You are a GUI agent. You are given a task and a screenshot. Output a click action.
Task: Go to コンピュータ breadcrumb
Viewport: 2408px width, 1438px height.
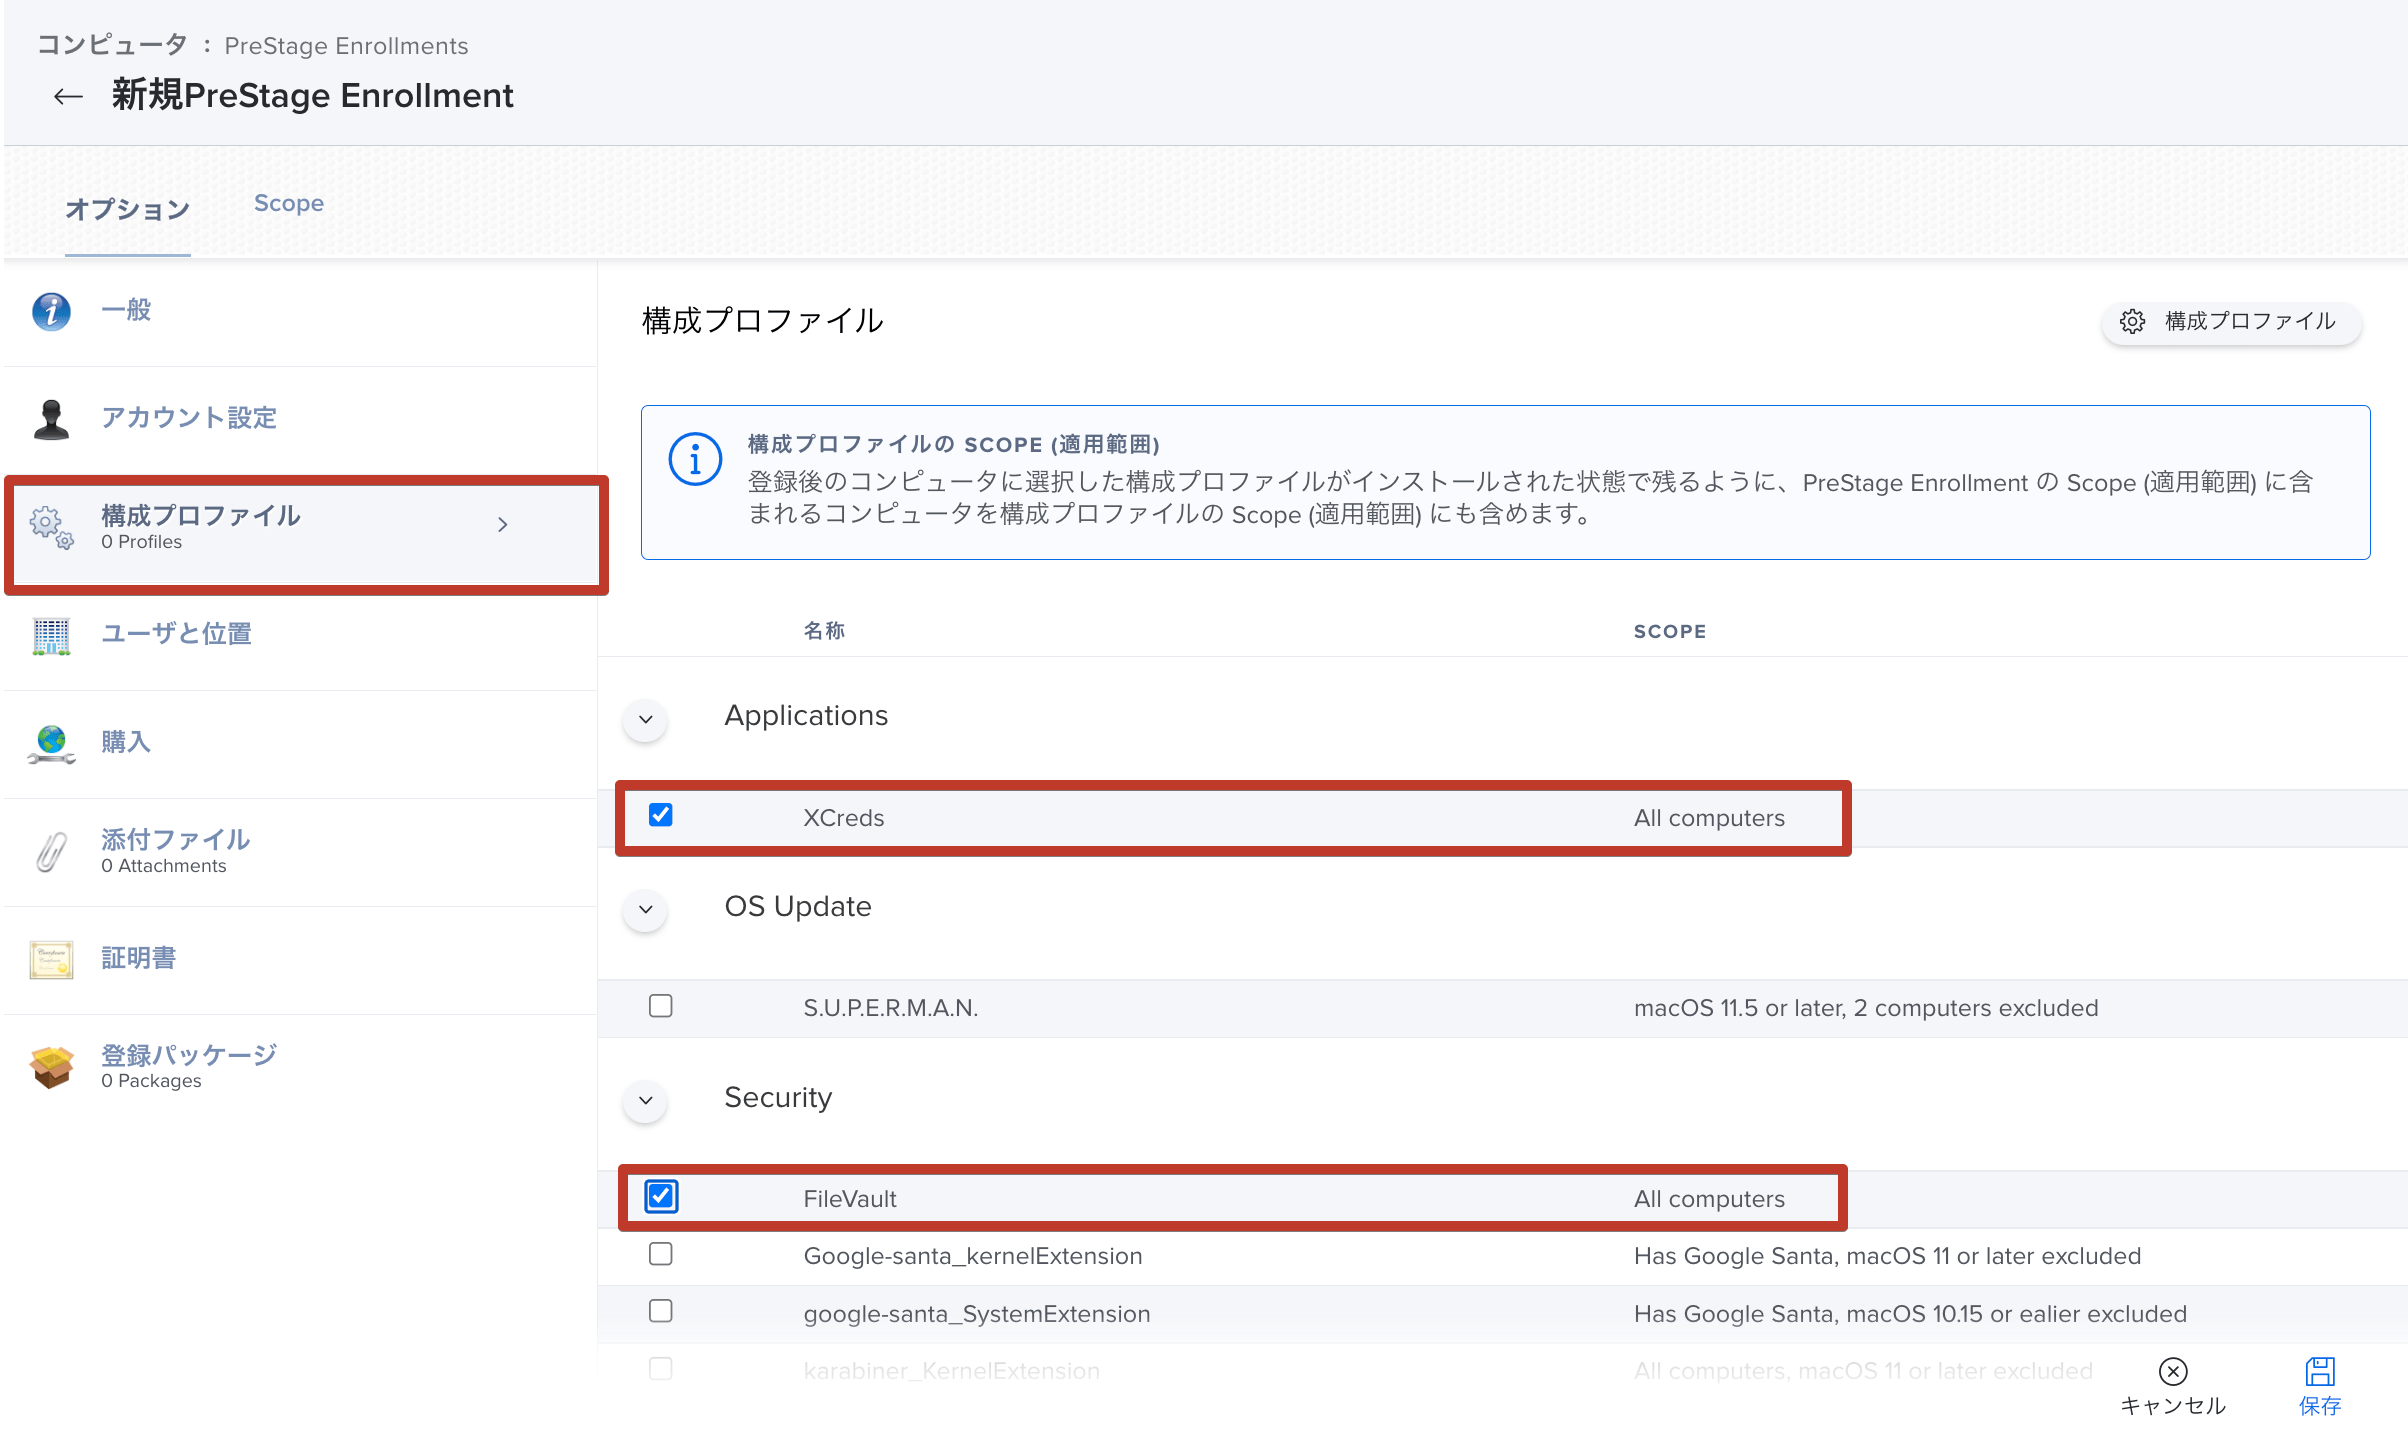(x=112, y=45)
